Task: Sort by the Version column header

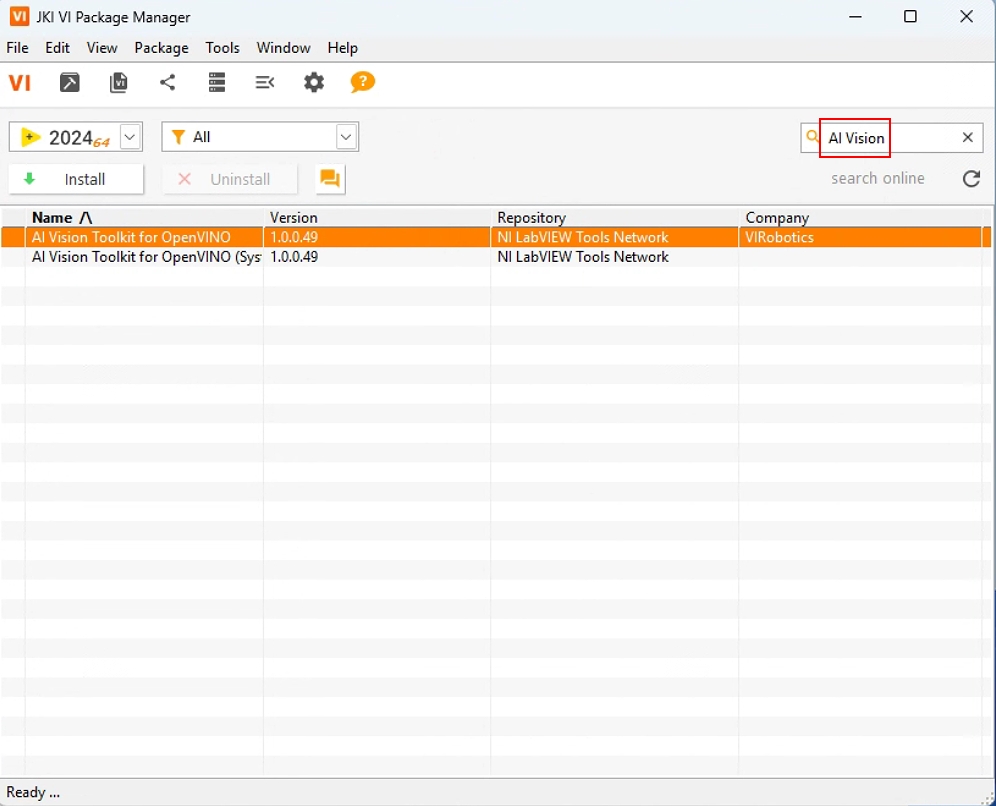Action: [377, 217]
